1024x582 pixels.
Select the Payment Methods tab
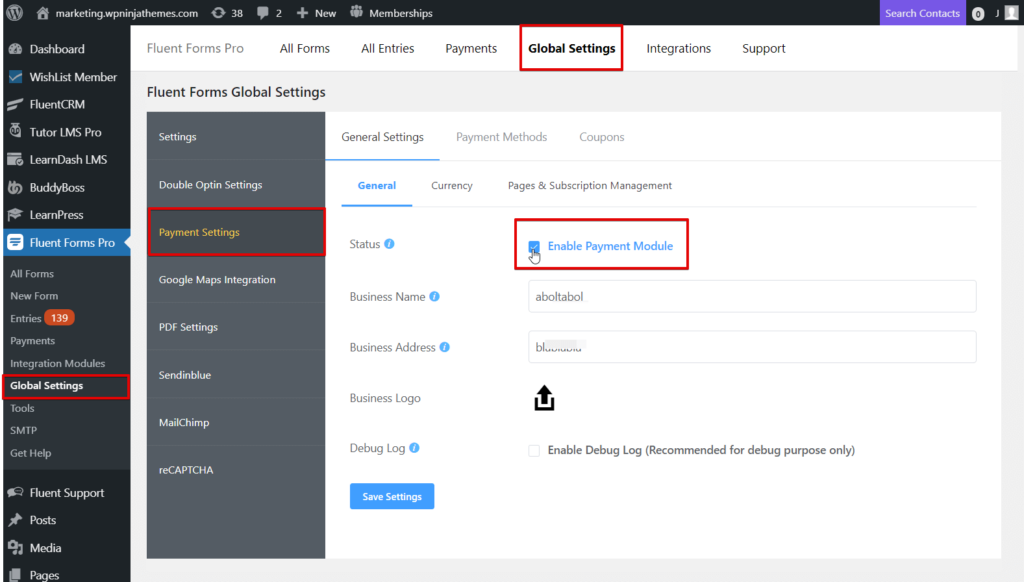click(x=502, y=137)
